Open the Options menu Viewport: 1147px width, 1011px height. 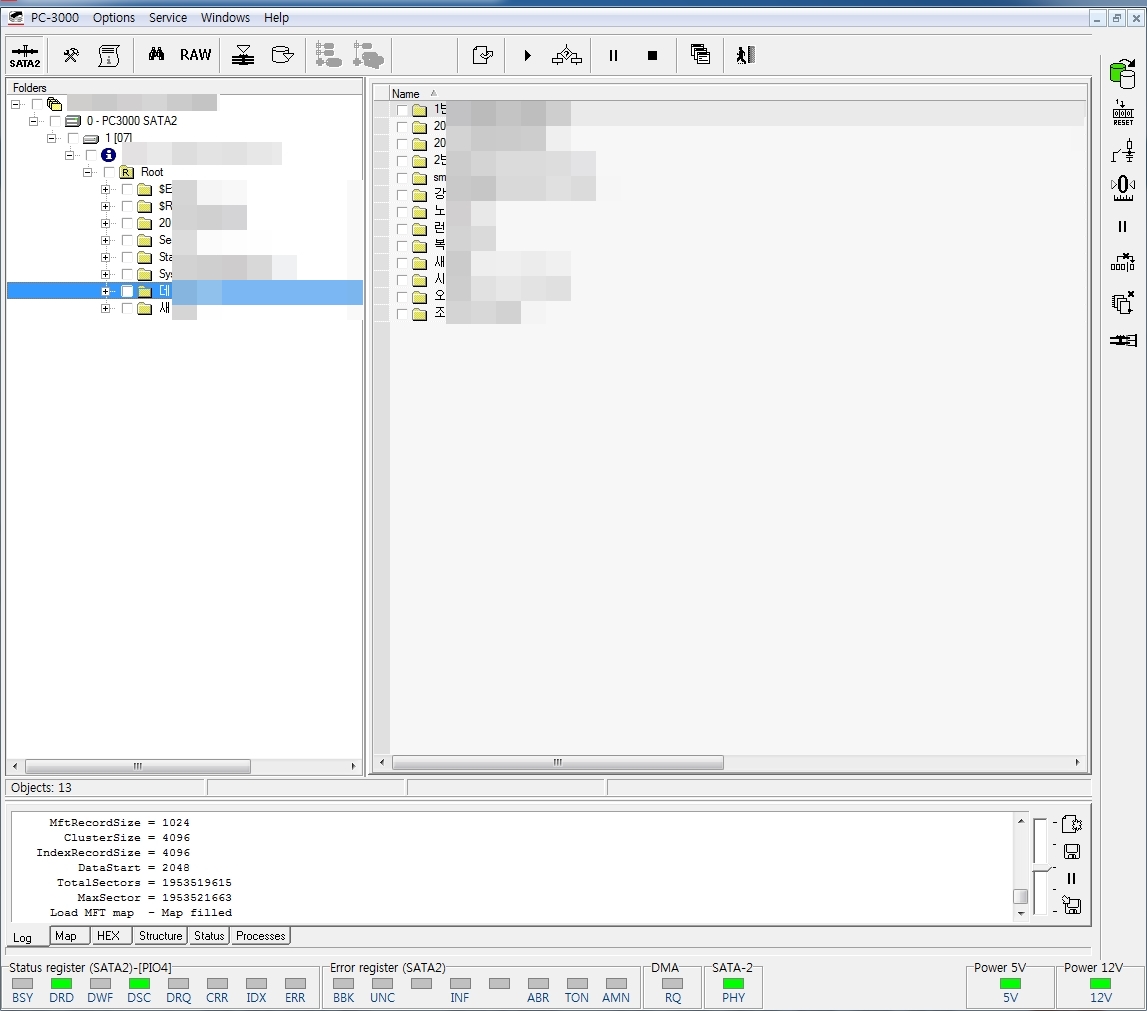[113, 18]
